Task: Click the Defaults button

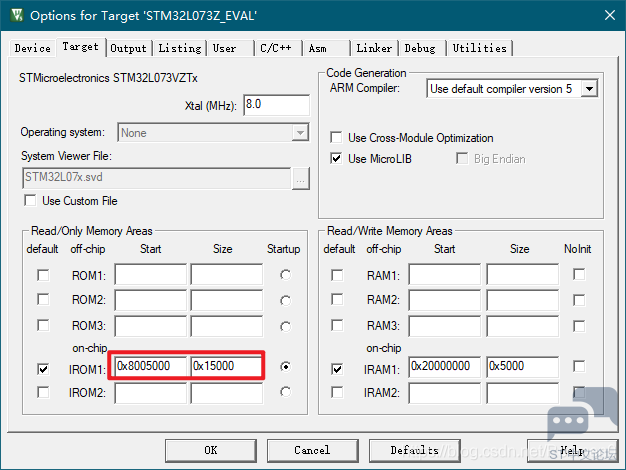Action: [x=414, y=450]
